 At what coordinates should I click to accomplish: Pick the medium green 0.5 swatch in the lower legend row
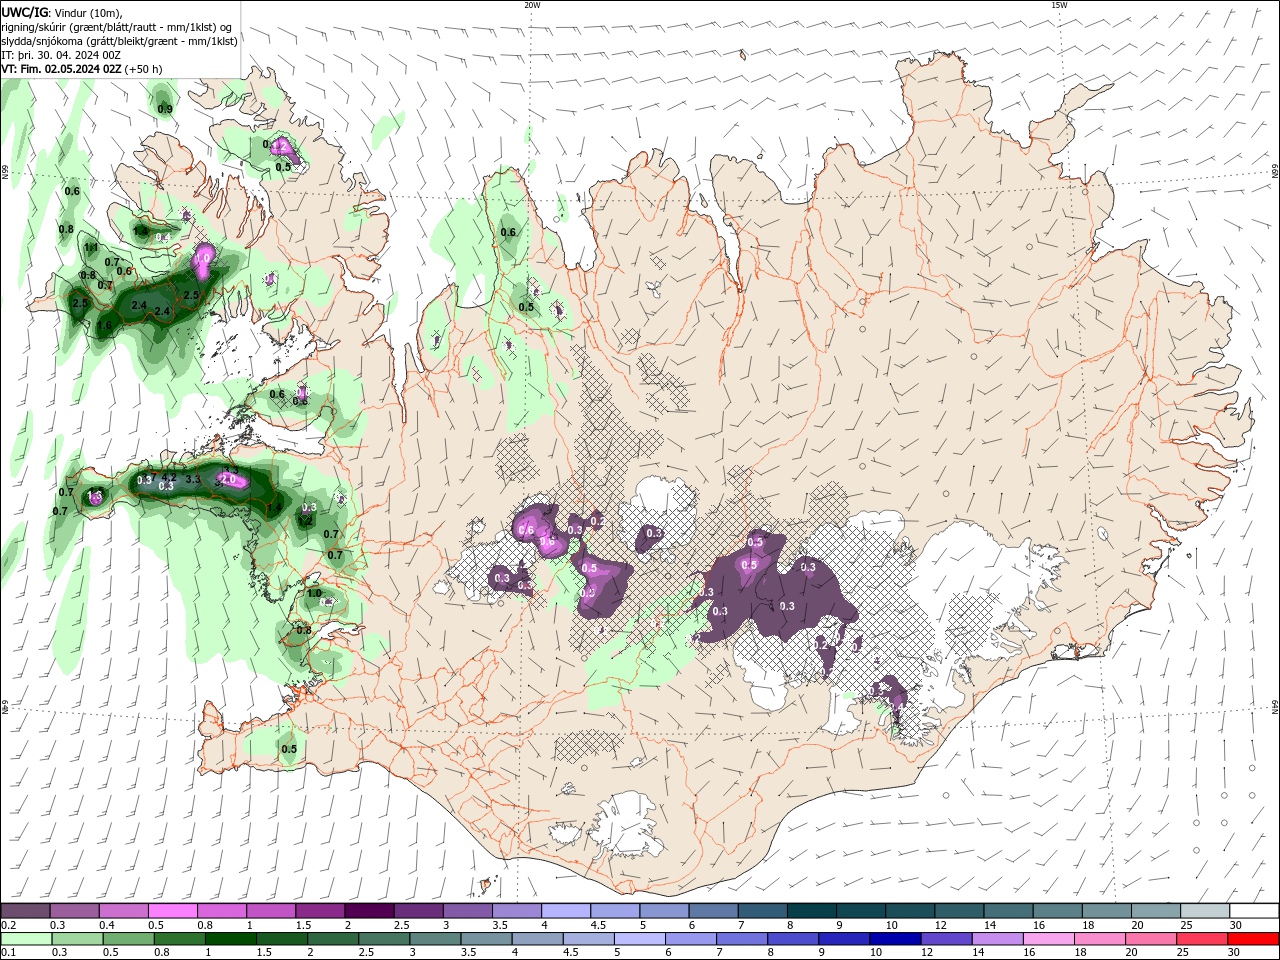pos(129,939)
